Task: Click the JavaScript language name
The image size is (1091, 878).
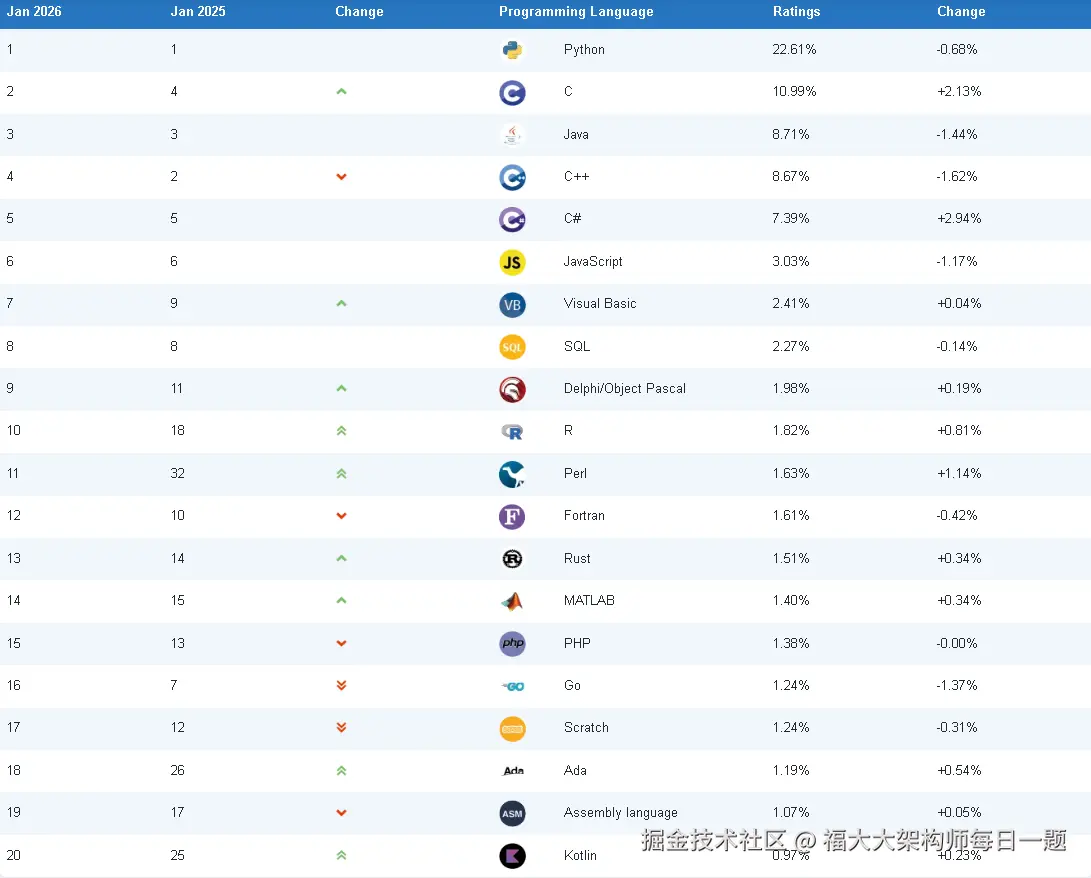Action: [x=593, y=262]
